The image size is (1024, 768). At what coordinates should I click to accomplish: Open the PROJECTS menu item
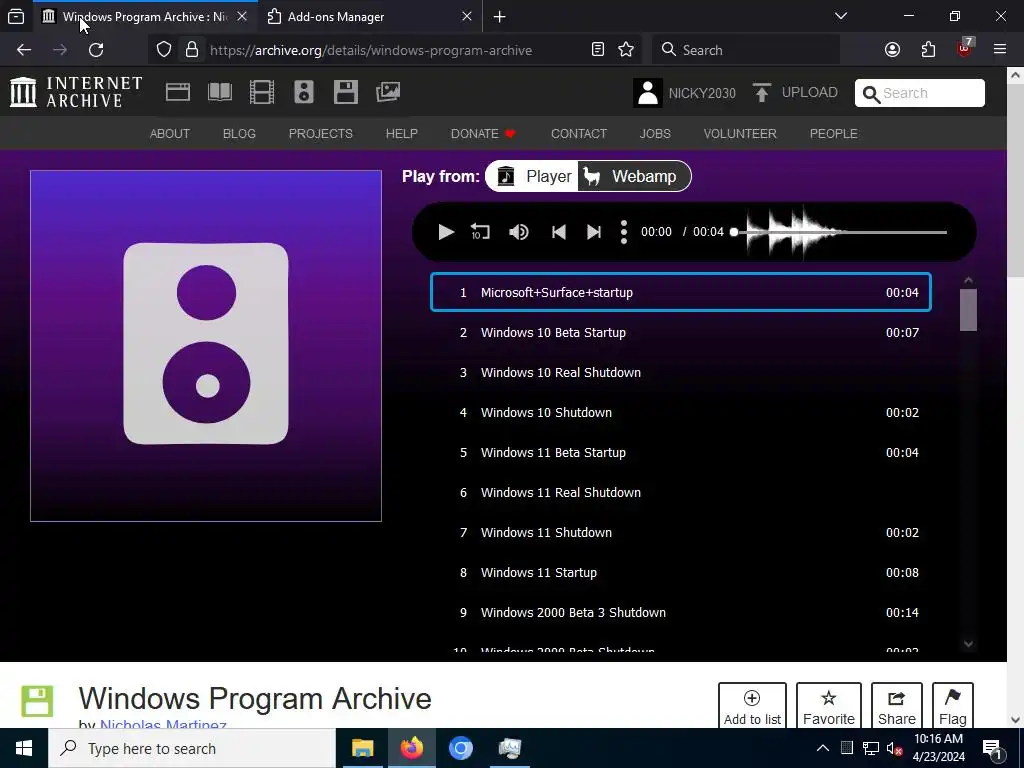pos(321,133)
